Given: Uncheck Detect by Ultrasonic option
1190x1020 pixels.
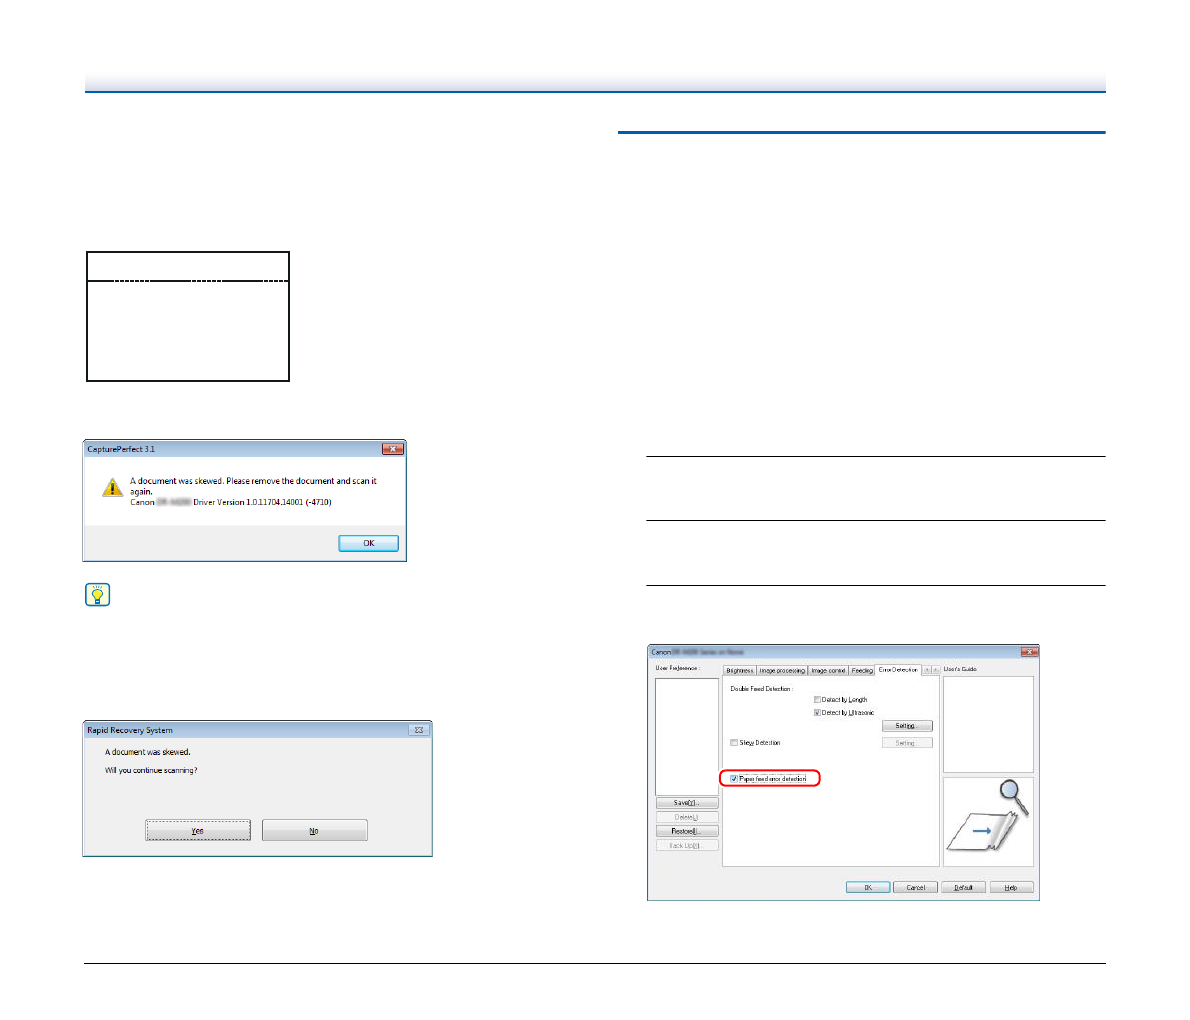Looking at the screenshot, I should pyautogui.click(x=817, y=713).
